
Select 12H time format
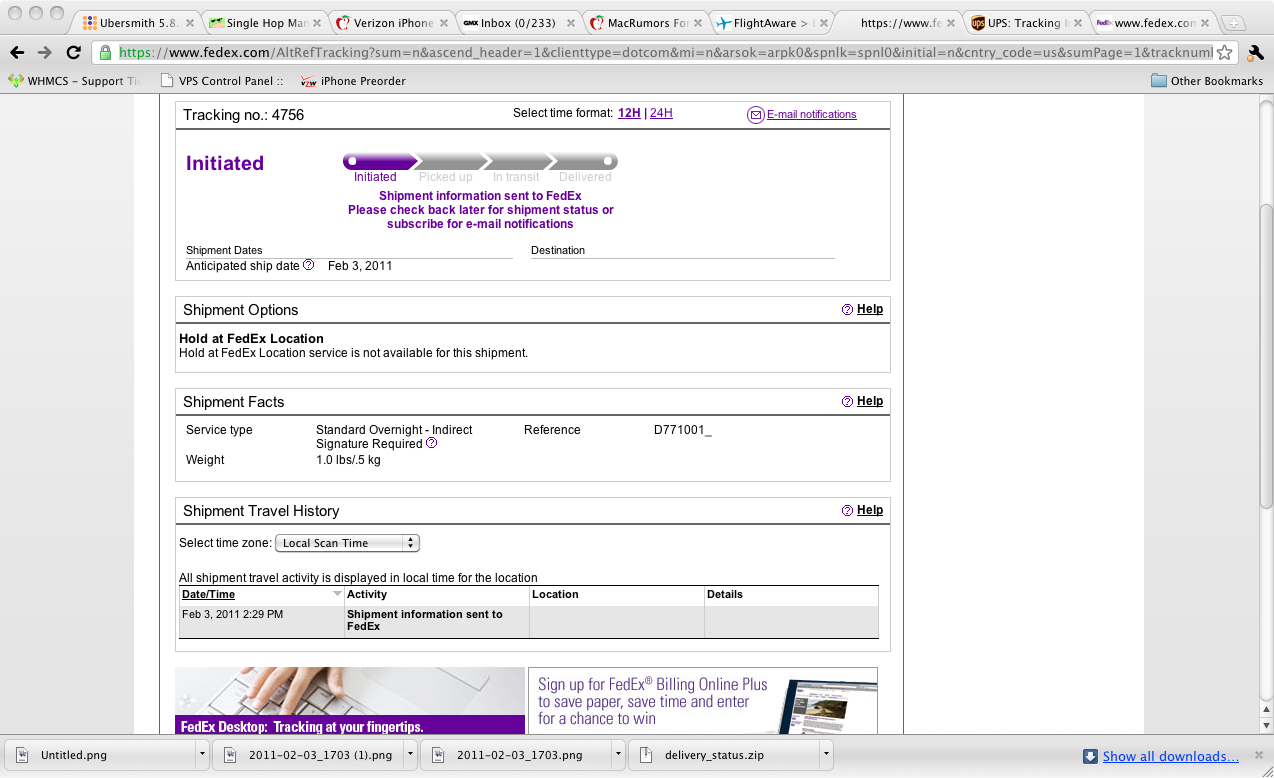coord(629,113)
